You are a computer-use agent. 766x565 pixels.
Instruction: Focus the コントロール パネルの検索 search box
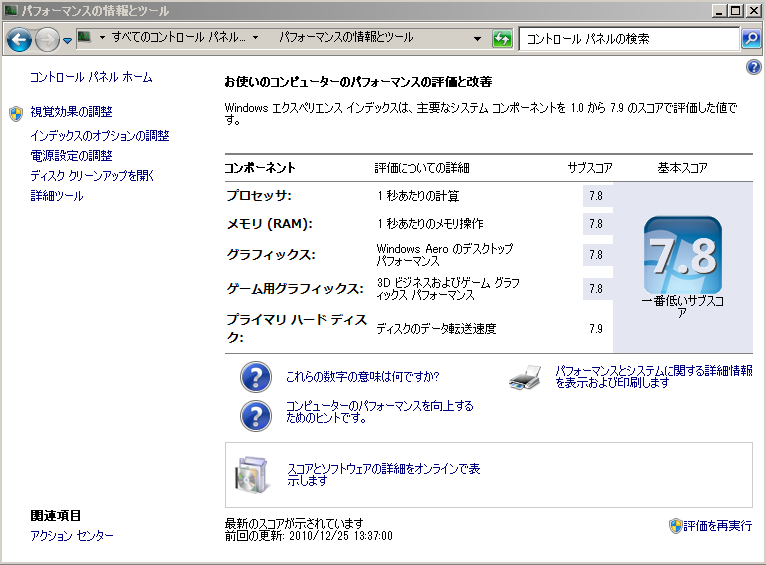(628, 39)
